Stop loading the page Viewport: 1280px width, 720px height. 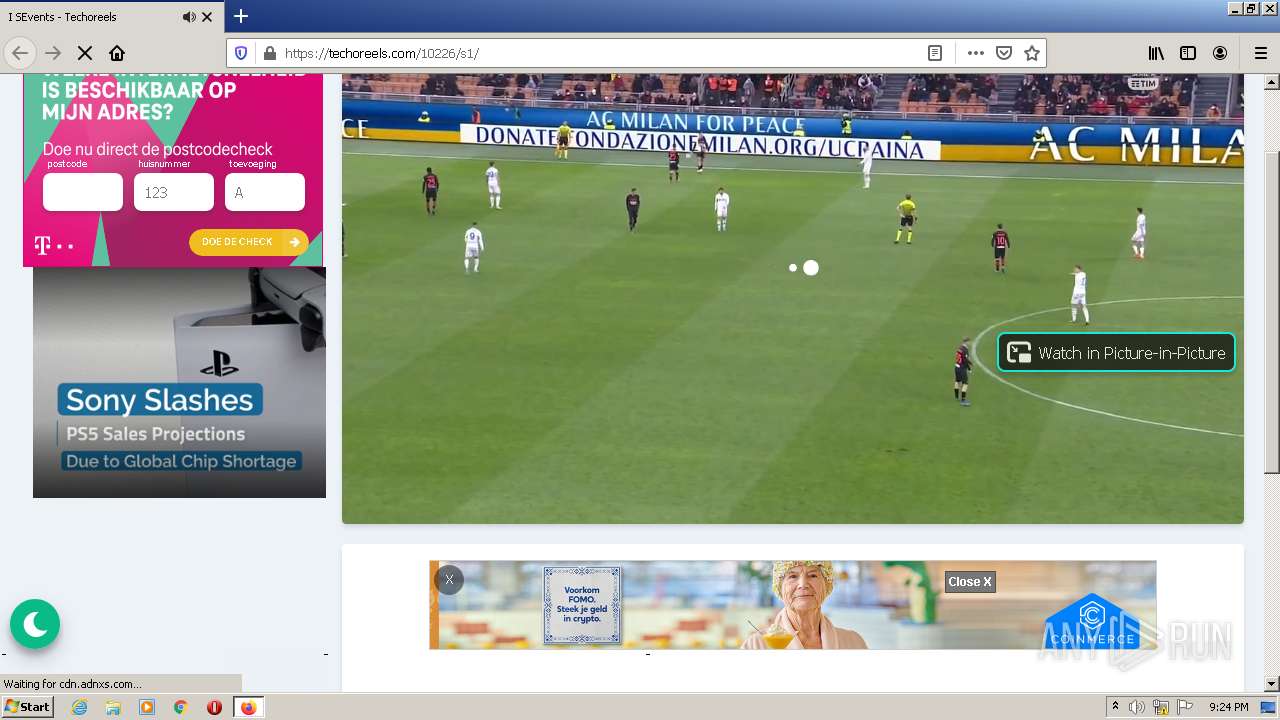click(x=85, y=53)
